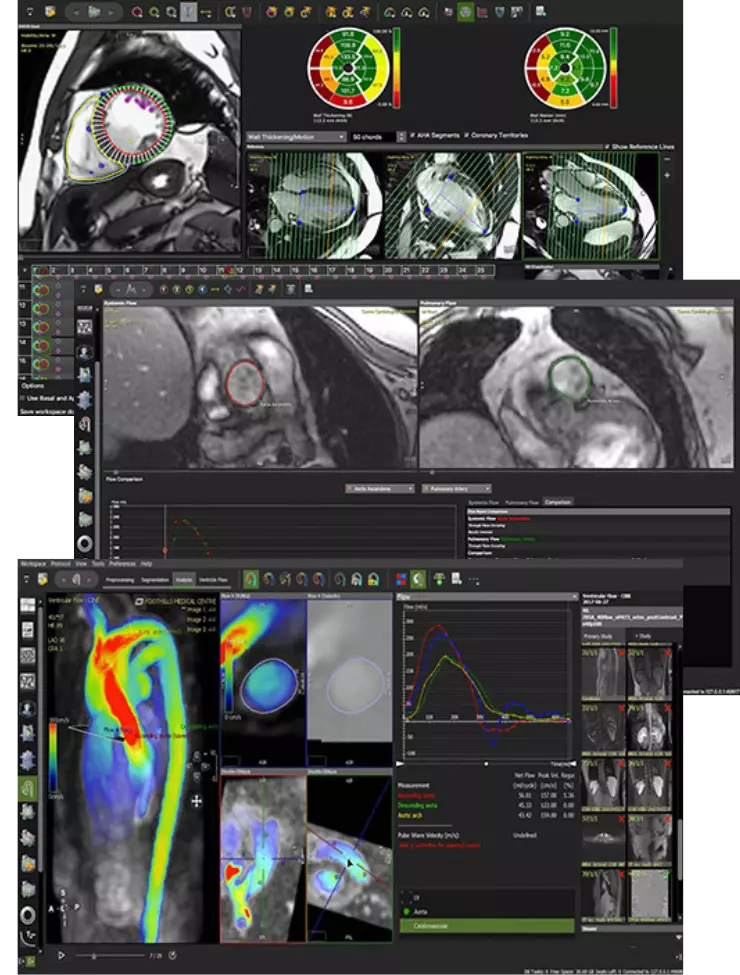Screen dimensions: 740x975
Task: Play cine with play button in 4D flow window
Action: pos(61,955)
